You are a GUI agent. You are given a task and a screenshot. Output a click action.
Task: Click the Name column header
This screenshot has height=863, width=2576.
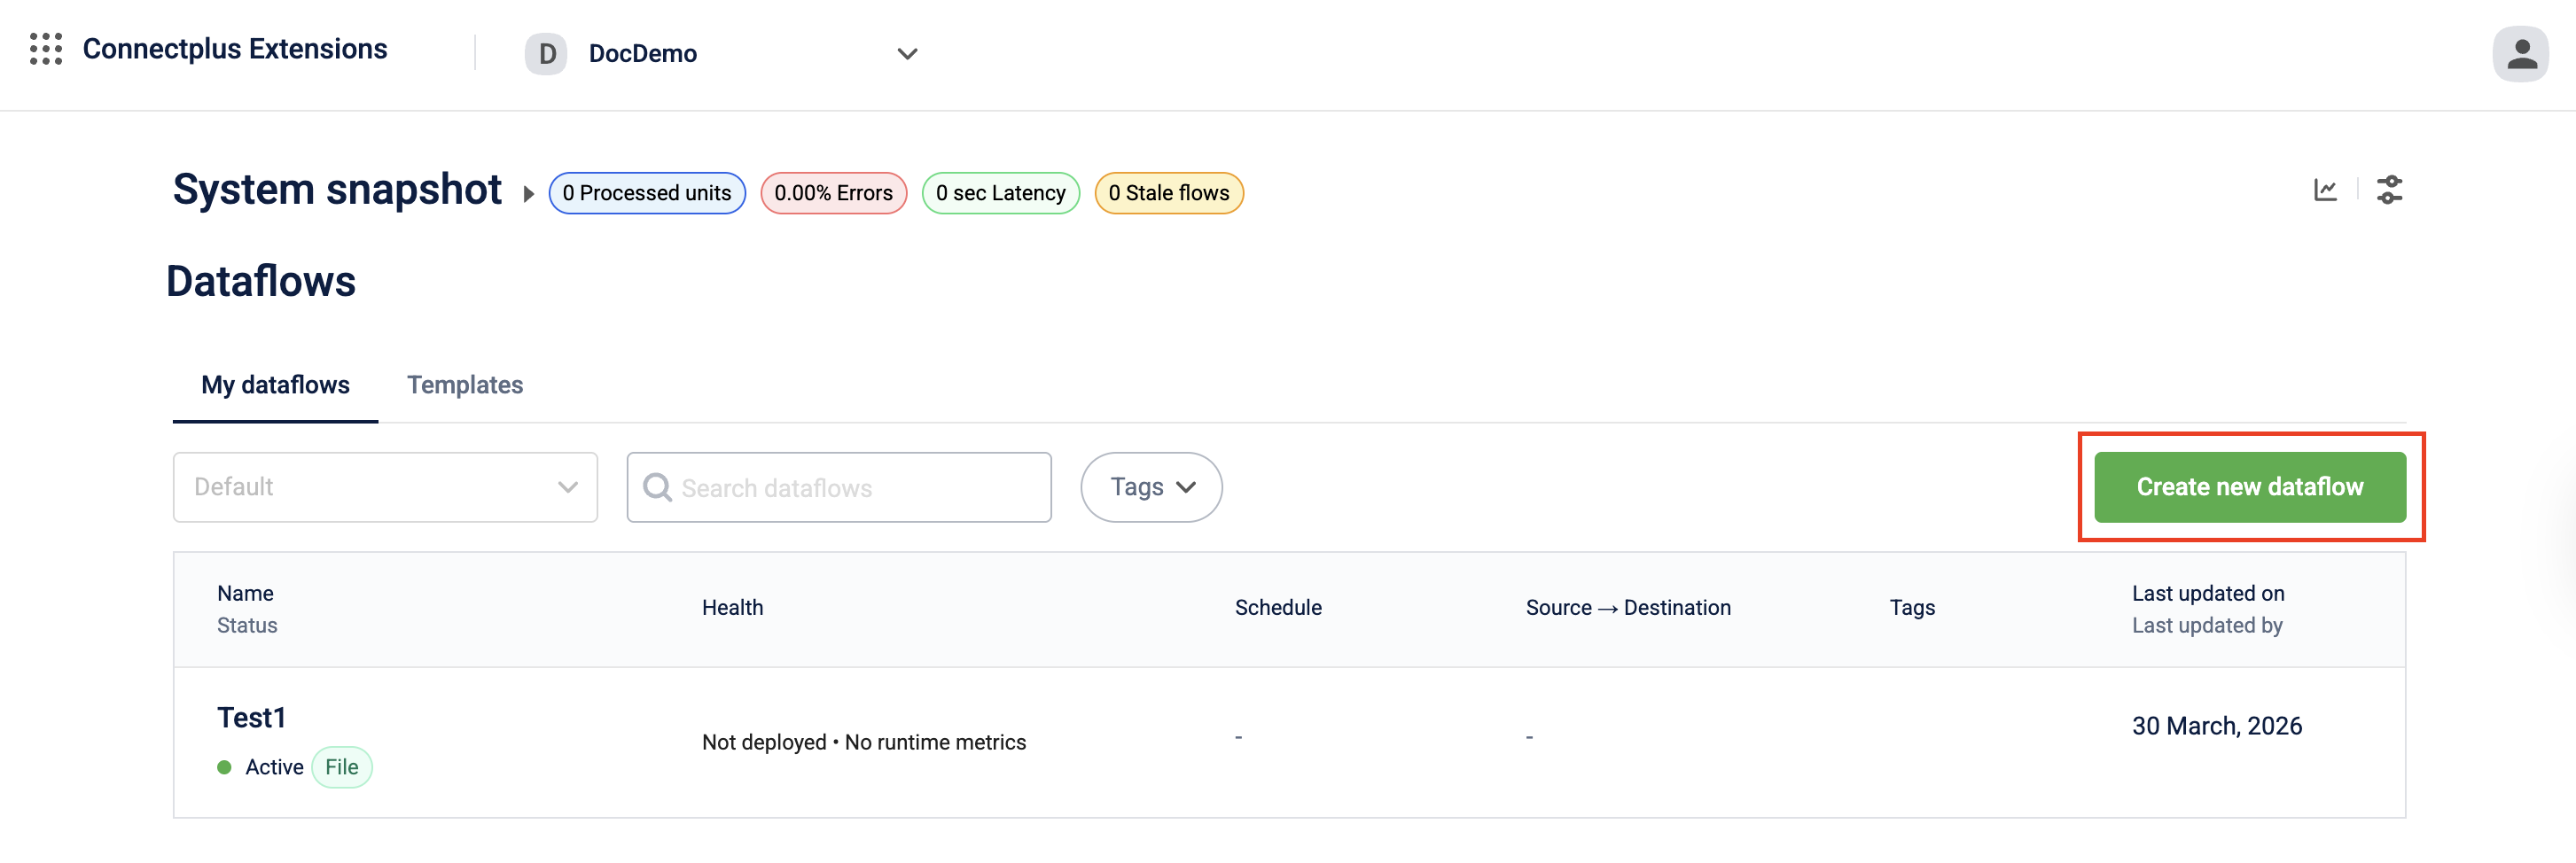coord(245,593)
